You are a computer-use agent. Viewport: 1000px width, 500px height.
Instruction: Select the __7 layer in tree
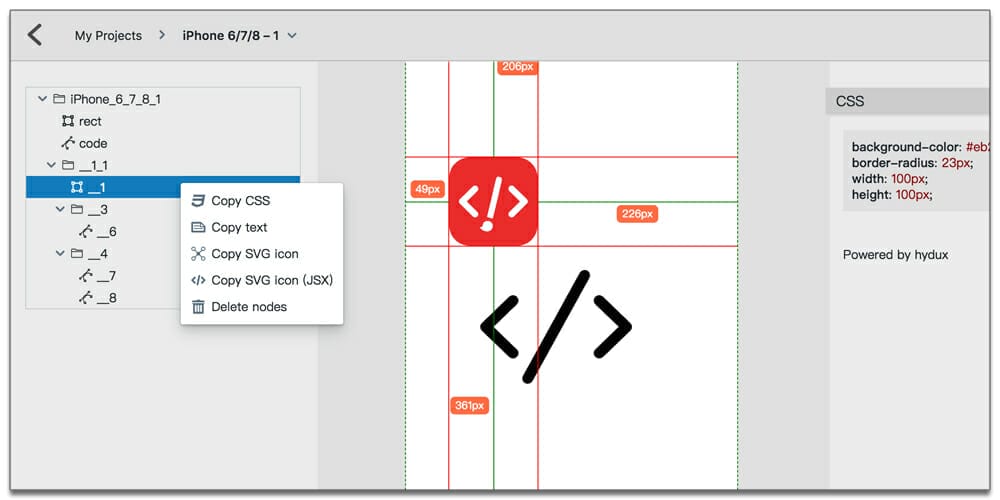(x=106, y=276)
